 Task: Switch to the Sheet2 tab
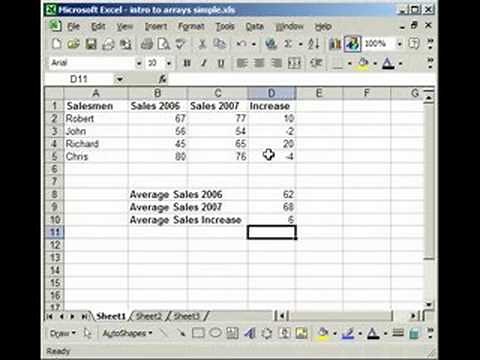(x=149, y=316)
